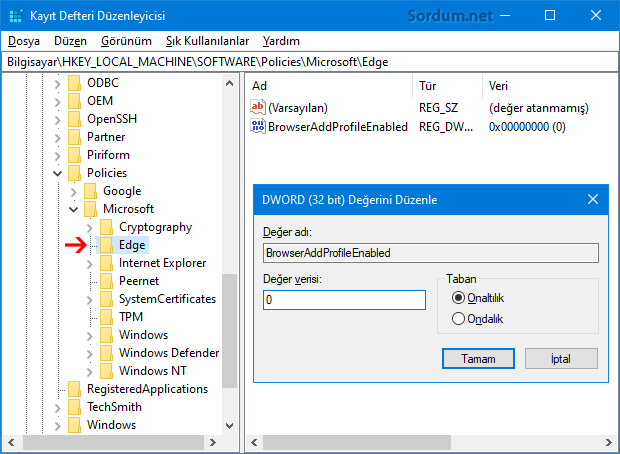The image size is (620, 454).
Task: Open the Sık Kullanılanlar menu
Action: [207, 41]
